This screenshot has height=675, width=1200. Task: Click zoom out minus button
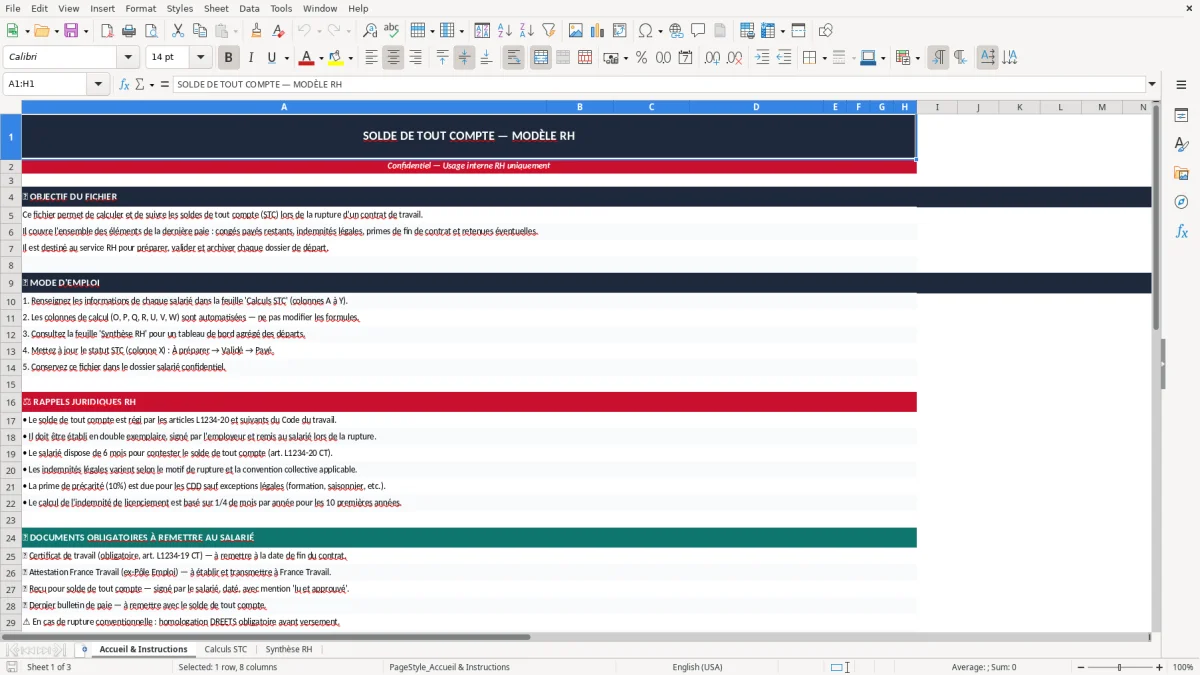point(1079,667)
